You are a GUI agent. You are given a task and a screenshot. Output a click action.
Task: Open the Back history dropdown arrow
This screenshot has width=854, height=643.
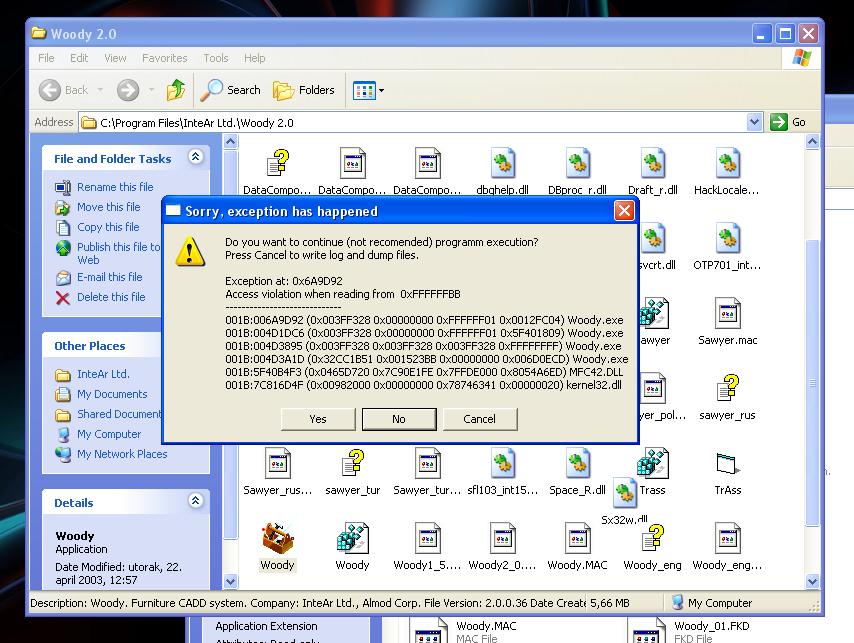(100, 90)
